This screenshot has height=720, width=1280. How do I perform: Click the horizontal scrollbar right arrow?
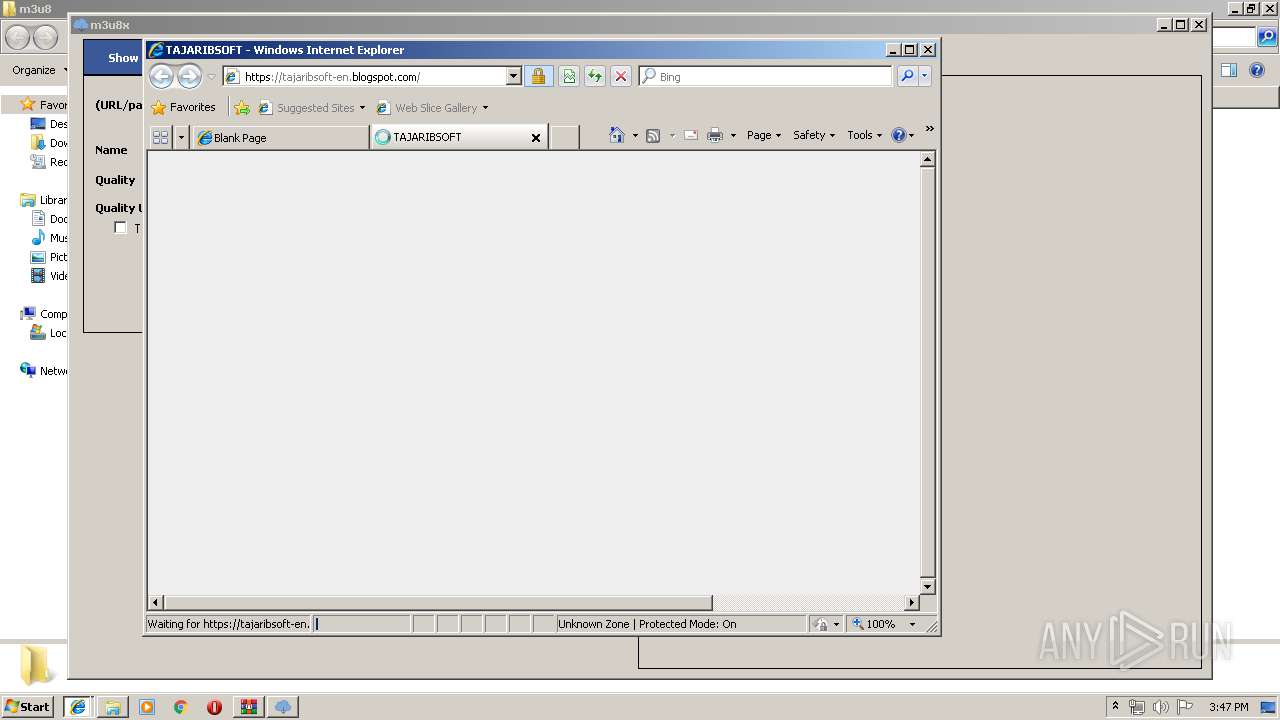click(911, 603)
